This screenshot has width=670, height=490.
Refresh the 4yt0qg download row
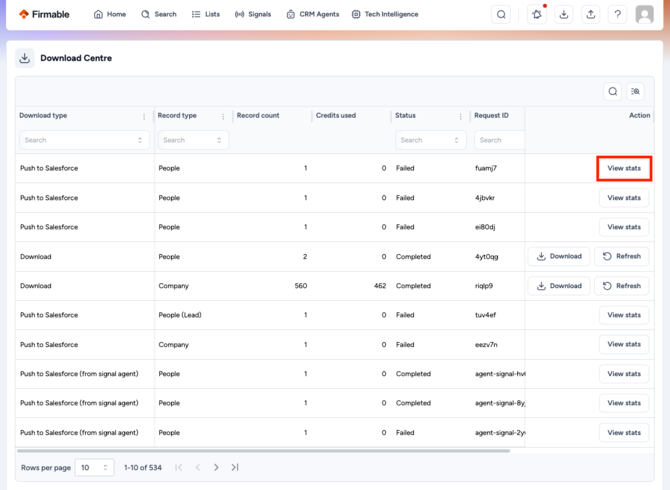pyautogui.click(x=622, y=256)
